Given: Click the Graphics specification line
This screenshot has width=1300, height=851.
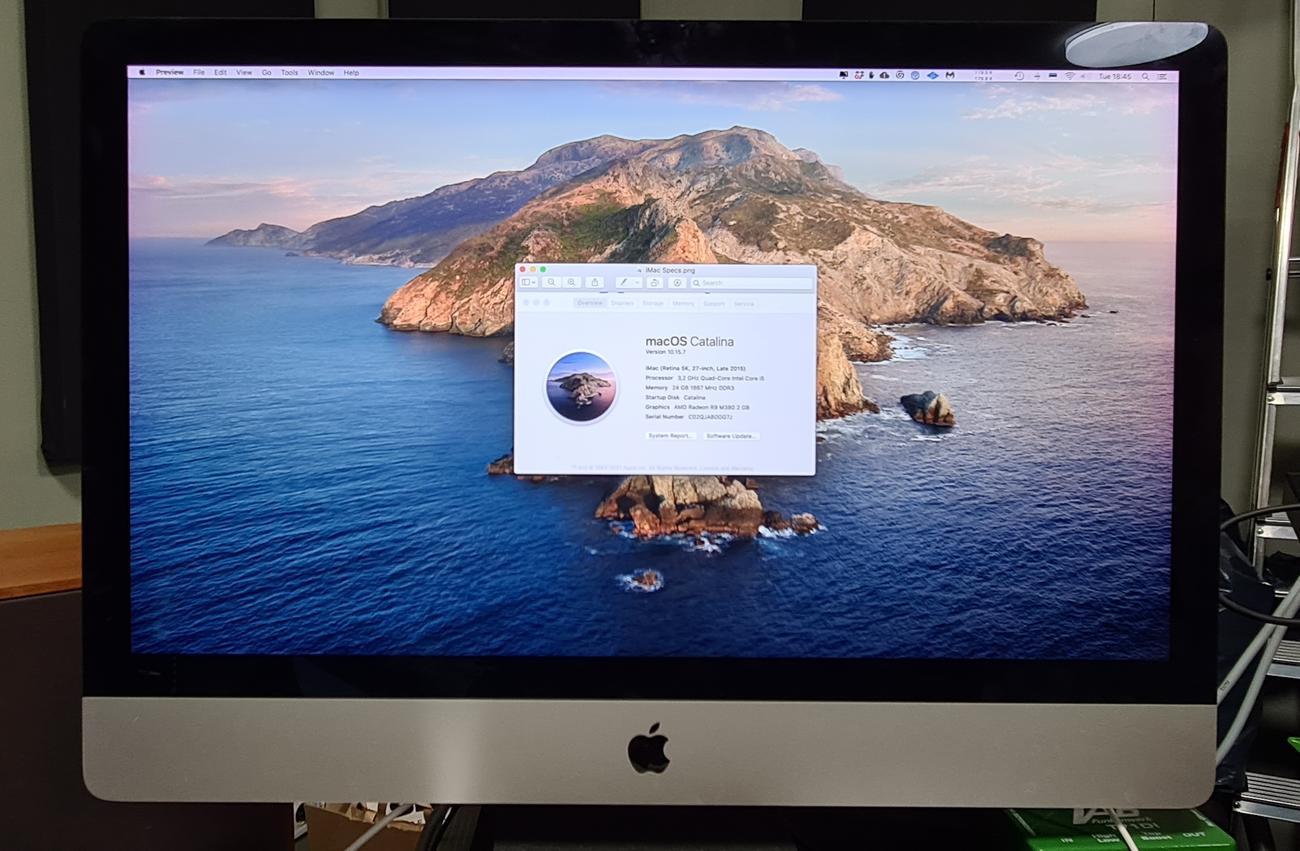Looking at the screenshot, I should tap(697, 408).
